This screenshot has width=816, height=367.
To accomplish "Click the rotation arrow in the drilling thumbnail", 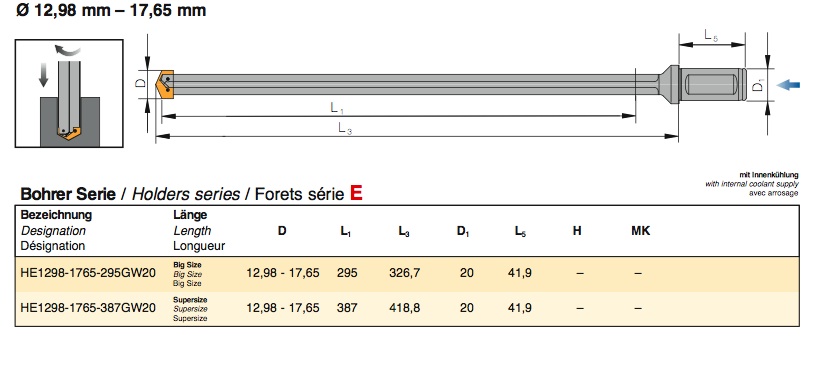I will 68,50.
